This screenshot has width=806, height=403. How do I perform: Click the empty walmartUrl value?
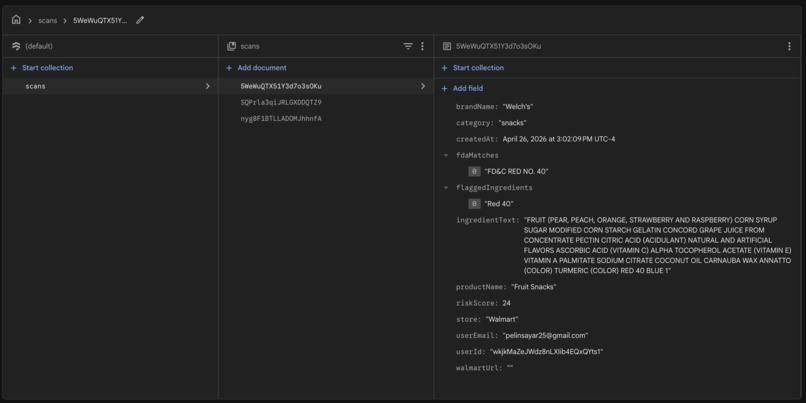pyautogui.click(x=510, y=368)
